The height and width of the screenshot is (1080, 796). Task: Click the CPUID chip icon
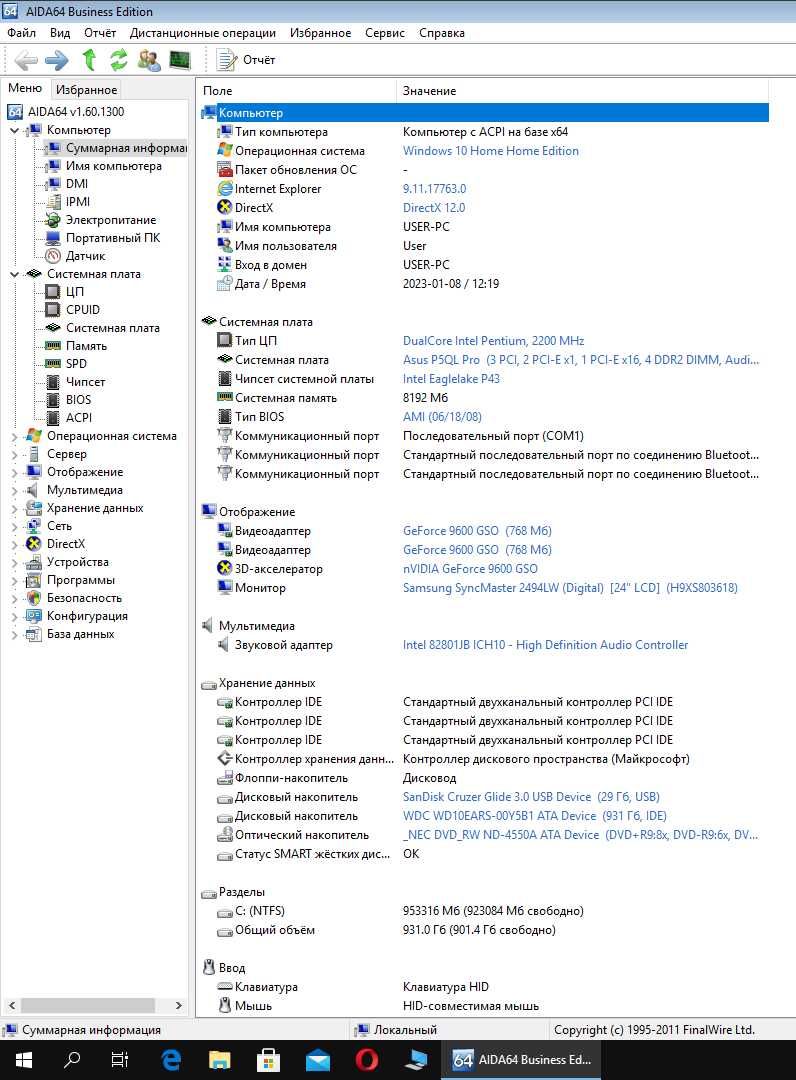[x=53, y=309]
